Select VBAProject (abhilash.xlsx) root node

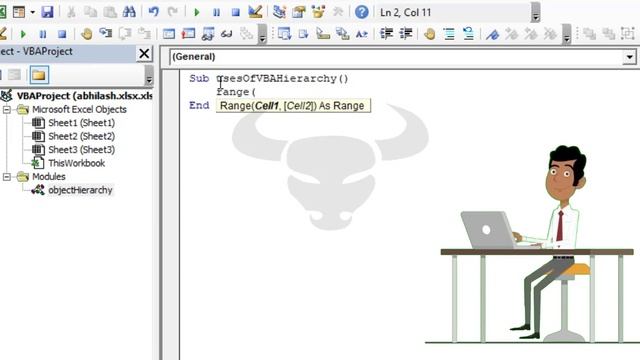click(84, 96)
